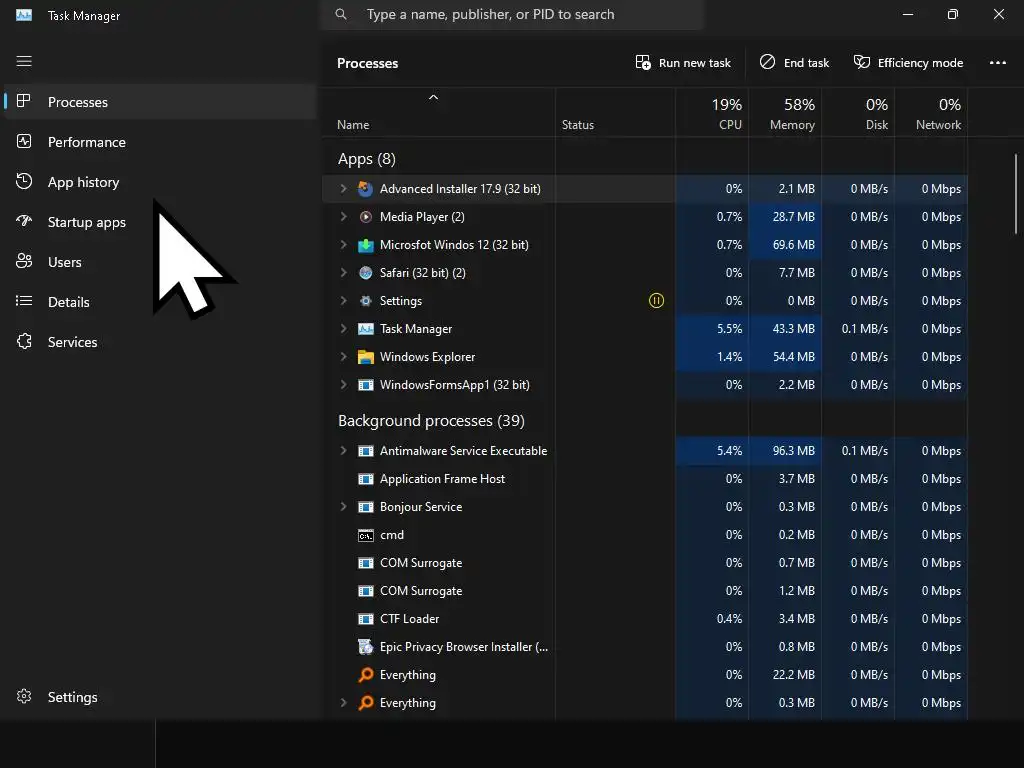Click the Task Manager title bar icon

[x=24, y=15]
